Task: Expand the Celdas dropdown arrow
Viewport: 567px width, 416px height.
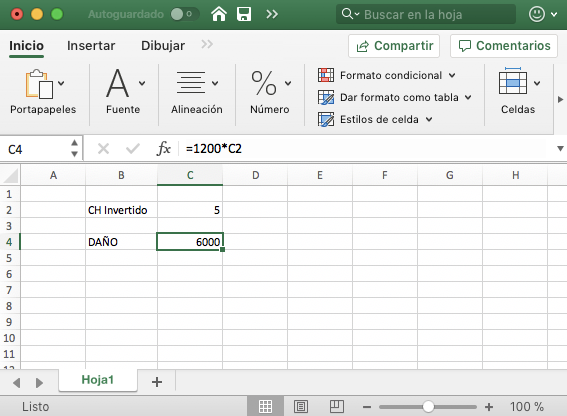Action: coord(537,84)
